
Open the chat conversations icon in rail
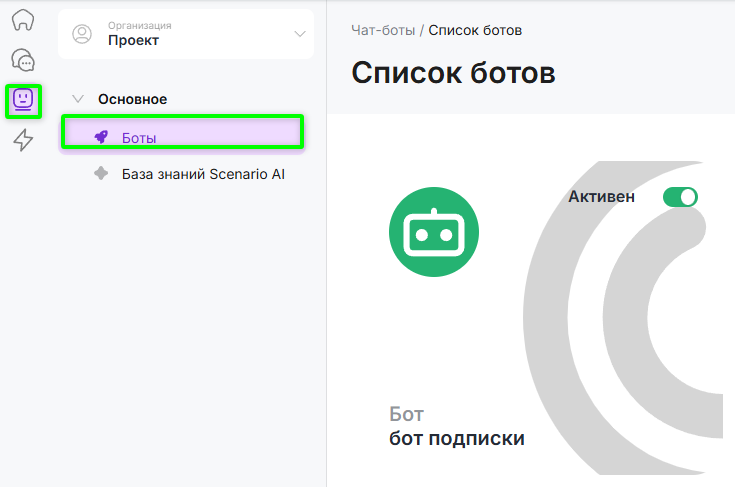click(x=22, y=61)
